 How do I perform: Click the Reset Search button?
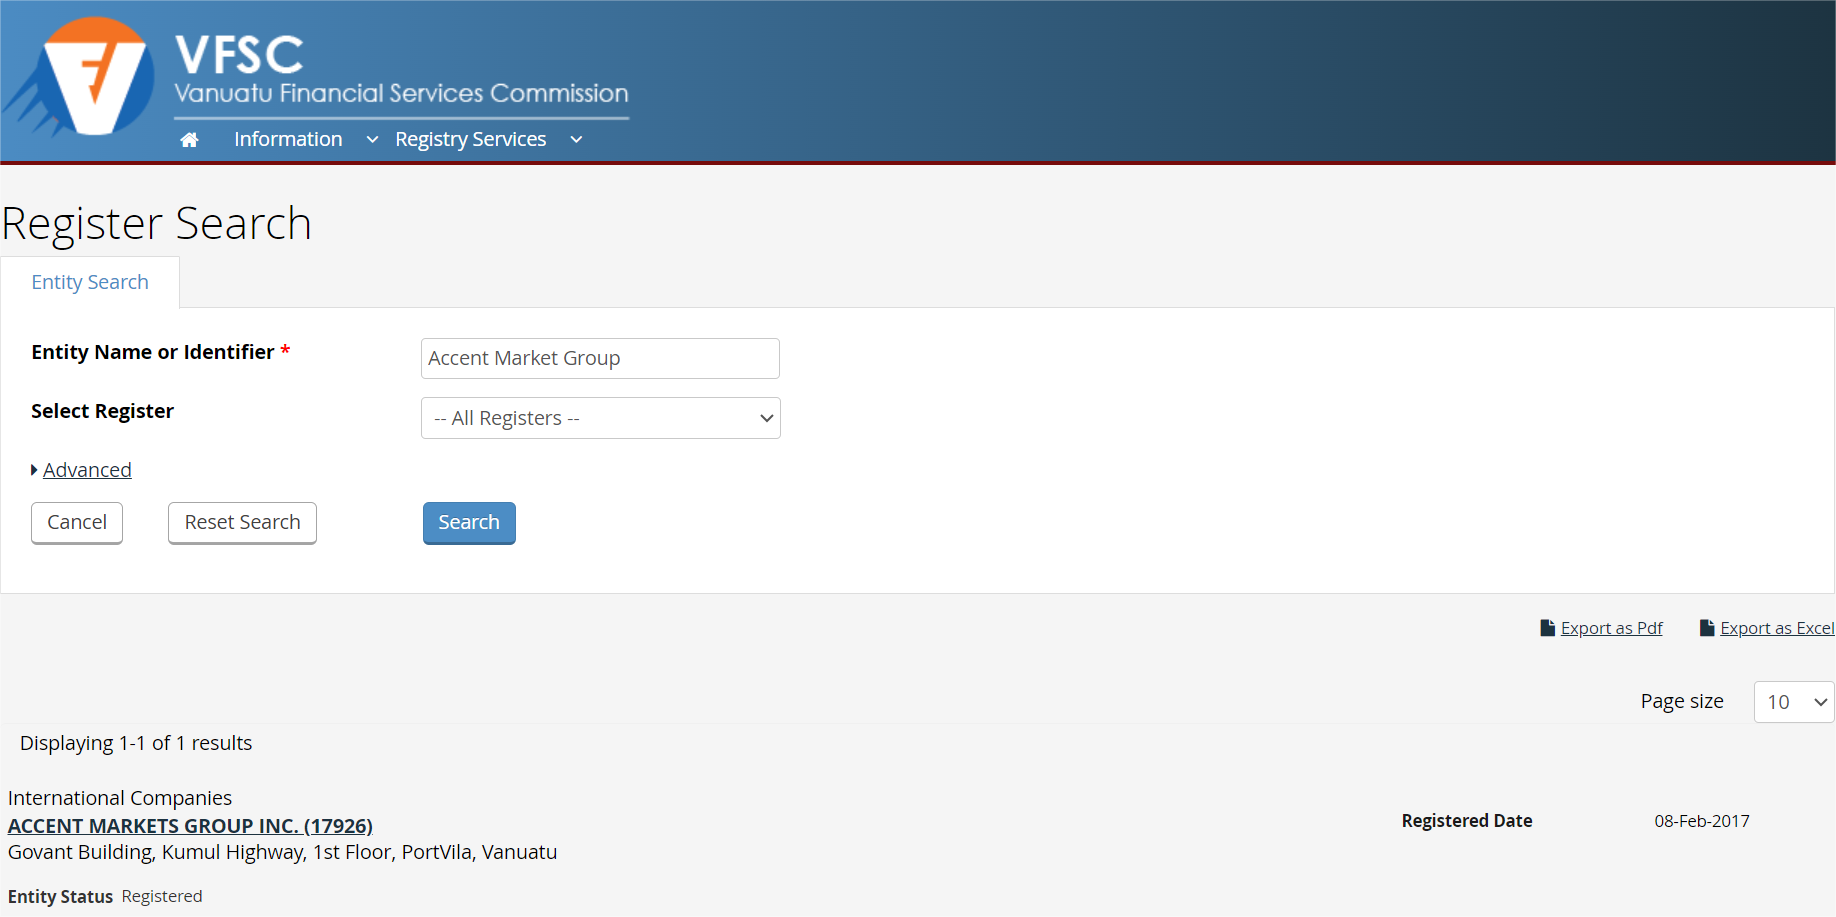[242, 523]
